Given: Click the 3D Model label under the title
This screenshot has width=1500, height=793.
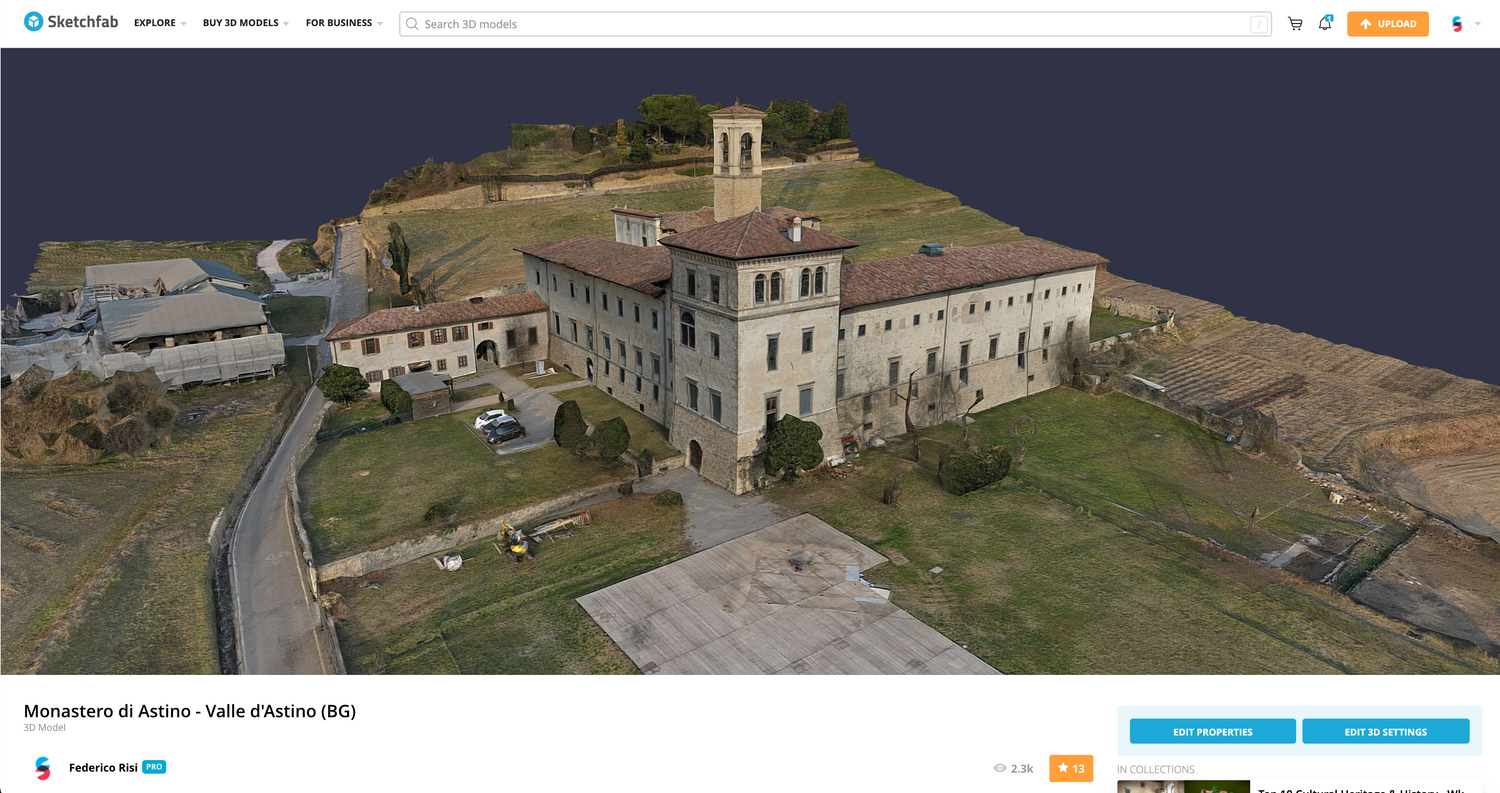Looking at the screenshot, I should (44, 727).
